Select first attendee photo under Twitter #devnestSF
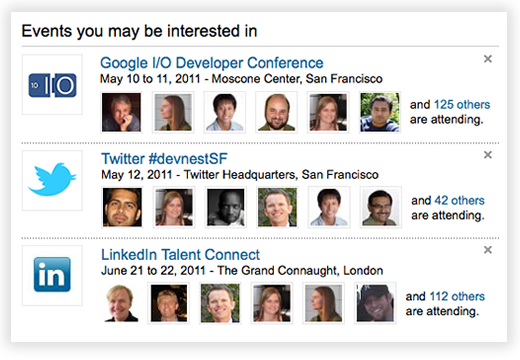The height and width of the screenshot is (360, 520). click(122, 207)
